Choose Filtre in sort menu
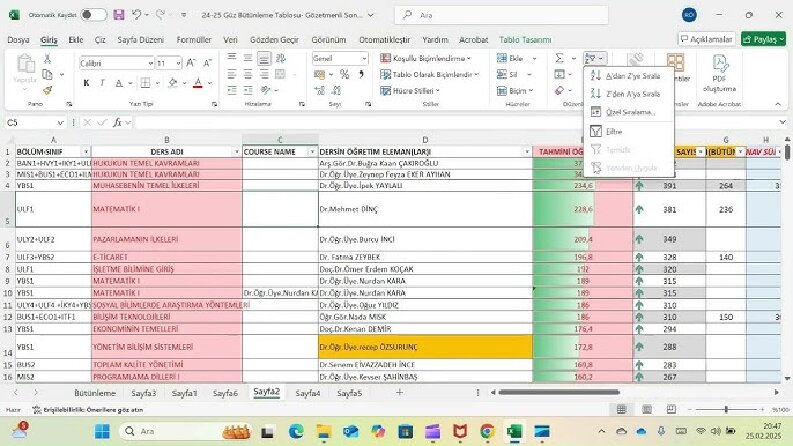 coord(629,131)
